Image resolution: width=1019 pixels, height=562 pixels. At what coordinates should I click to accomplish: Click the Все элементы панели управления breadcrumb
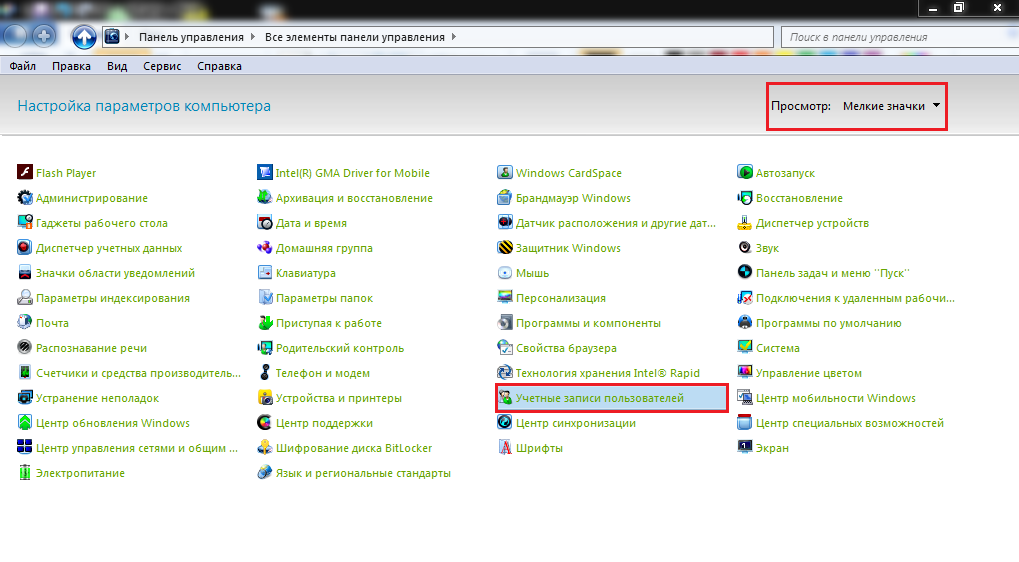(x=355, y=37)
